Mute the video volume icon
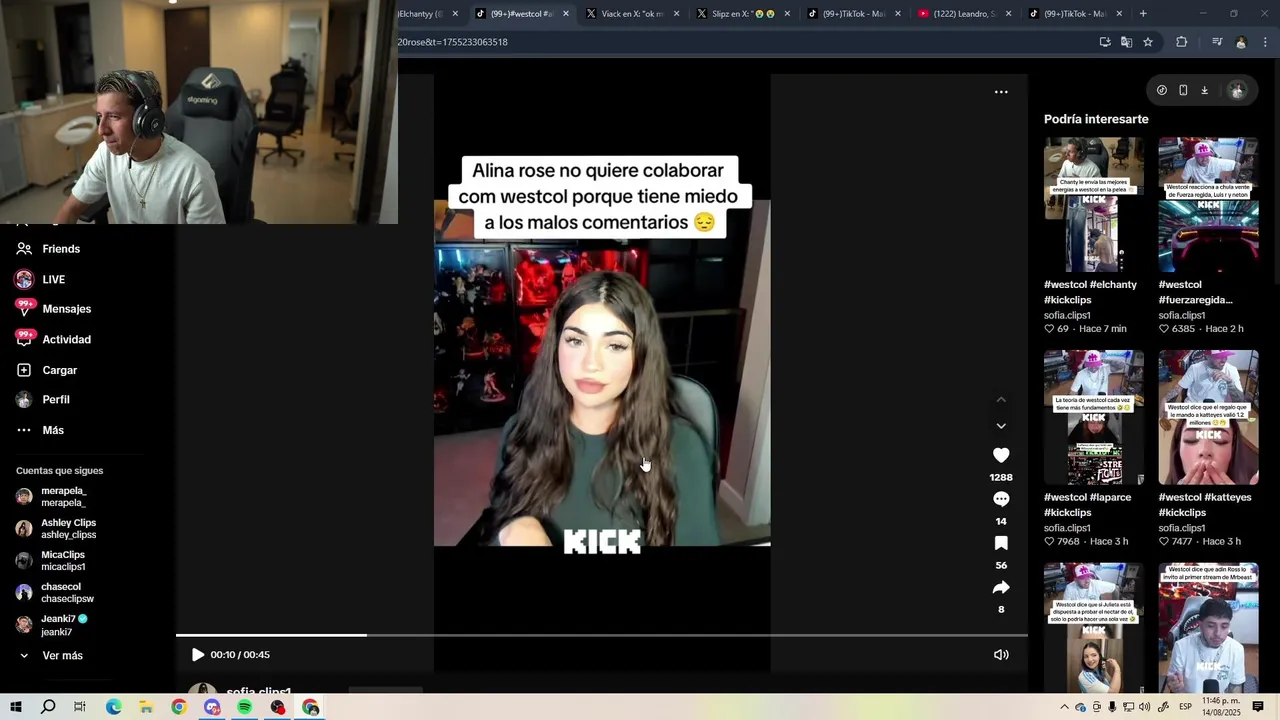The image size is (1280, 720). [1001, 655]
